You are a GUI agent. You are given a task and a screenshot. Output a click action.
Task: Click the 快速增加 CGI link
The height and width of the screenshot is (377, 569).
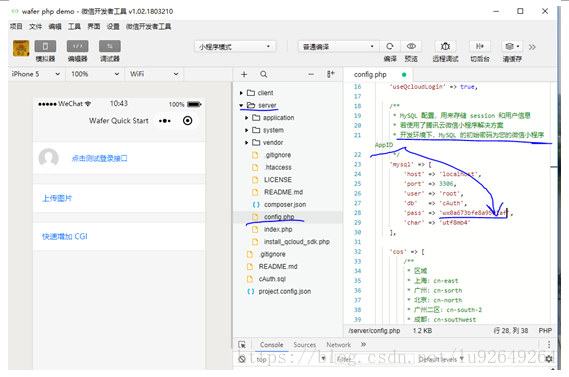(65, 237)
